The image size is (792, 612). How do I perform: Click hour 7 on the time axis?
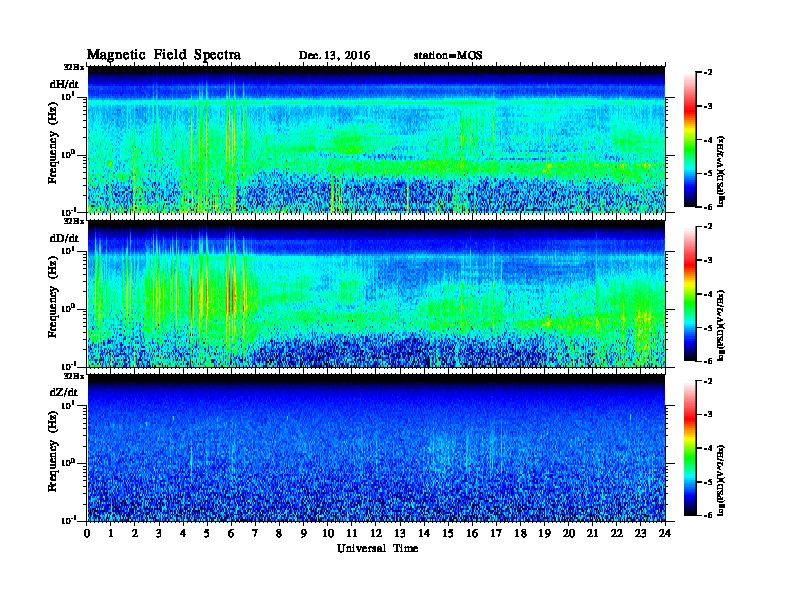256,534
